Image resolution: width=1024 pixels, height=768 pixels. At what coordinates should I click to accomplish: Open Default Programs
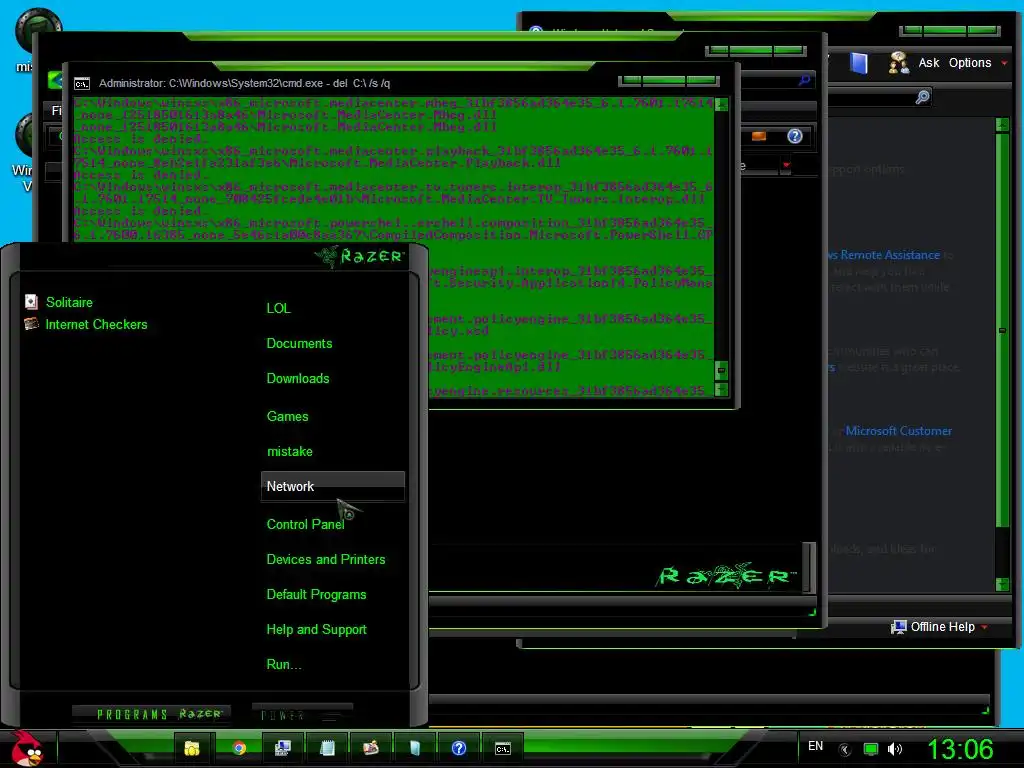316,595
